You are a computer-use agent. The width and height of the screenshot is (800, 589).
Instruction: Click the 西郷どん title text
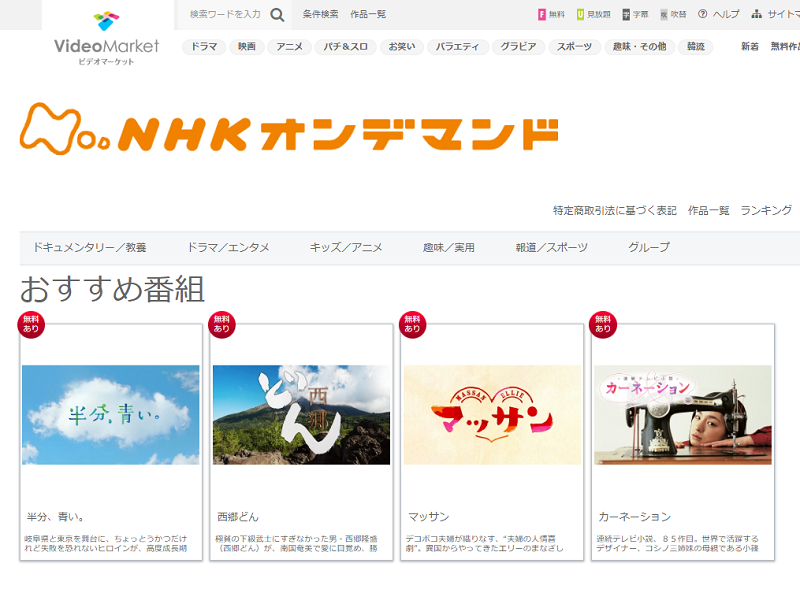pos(238,517)
